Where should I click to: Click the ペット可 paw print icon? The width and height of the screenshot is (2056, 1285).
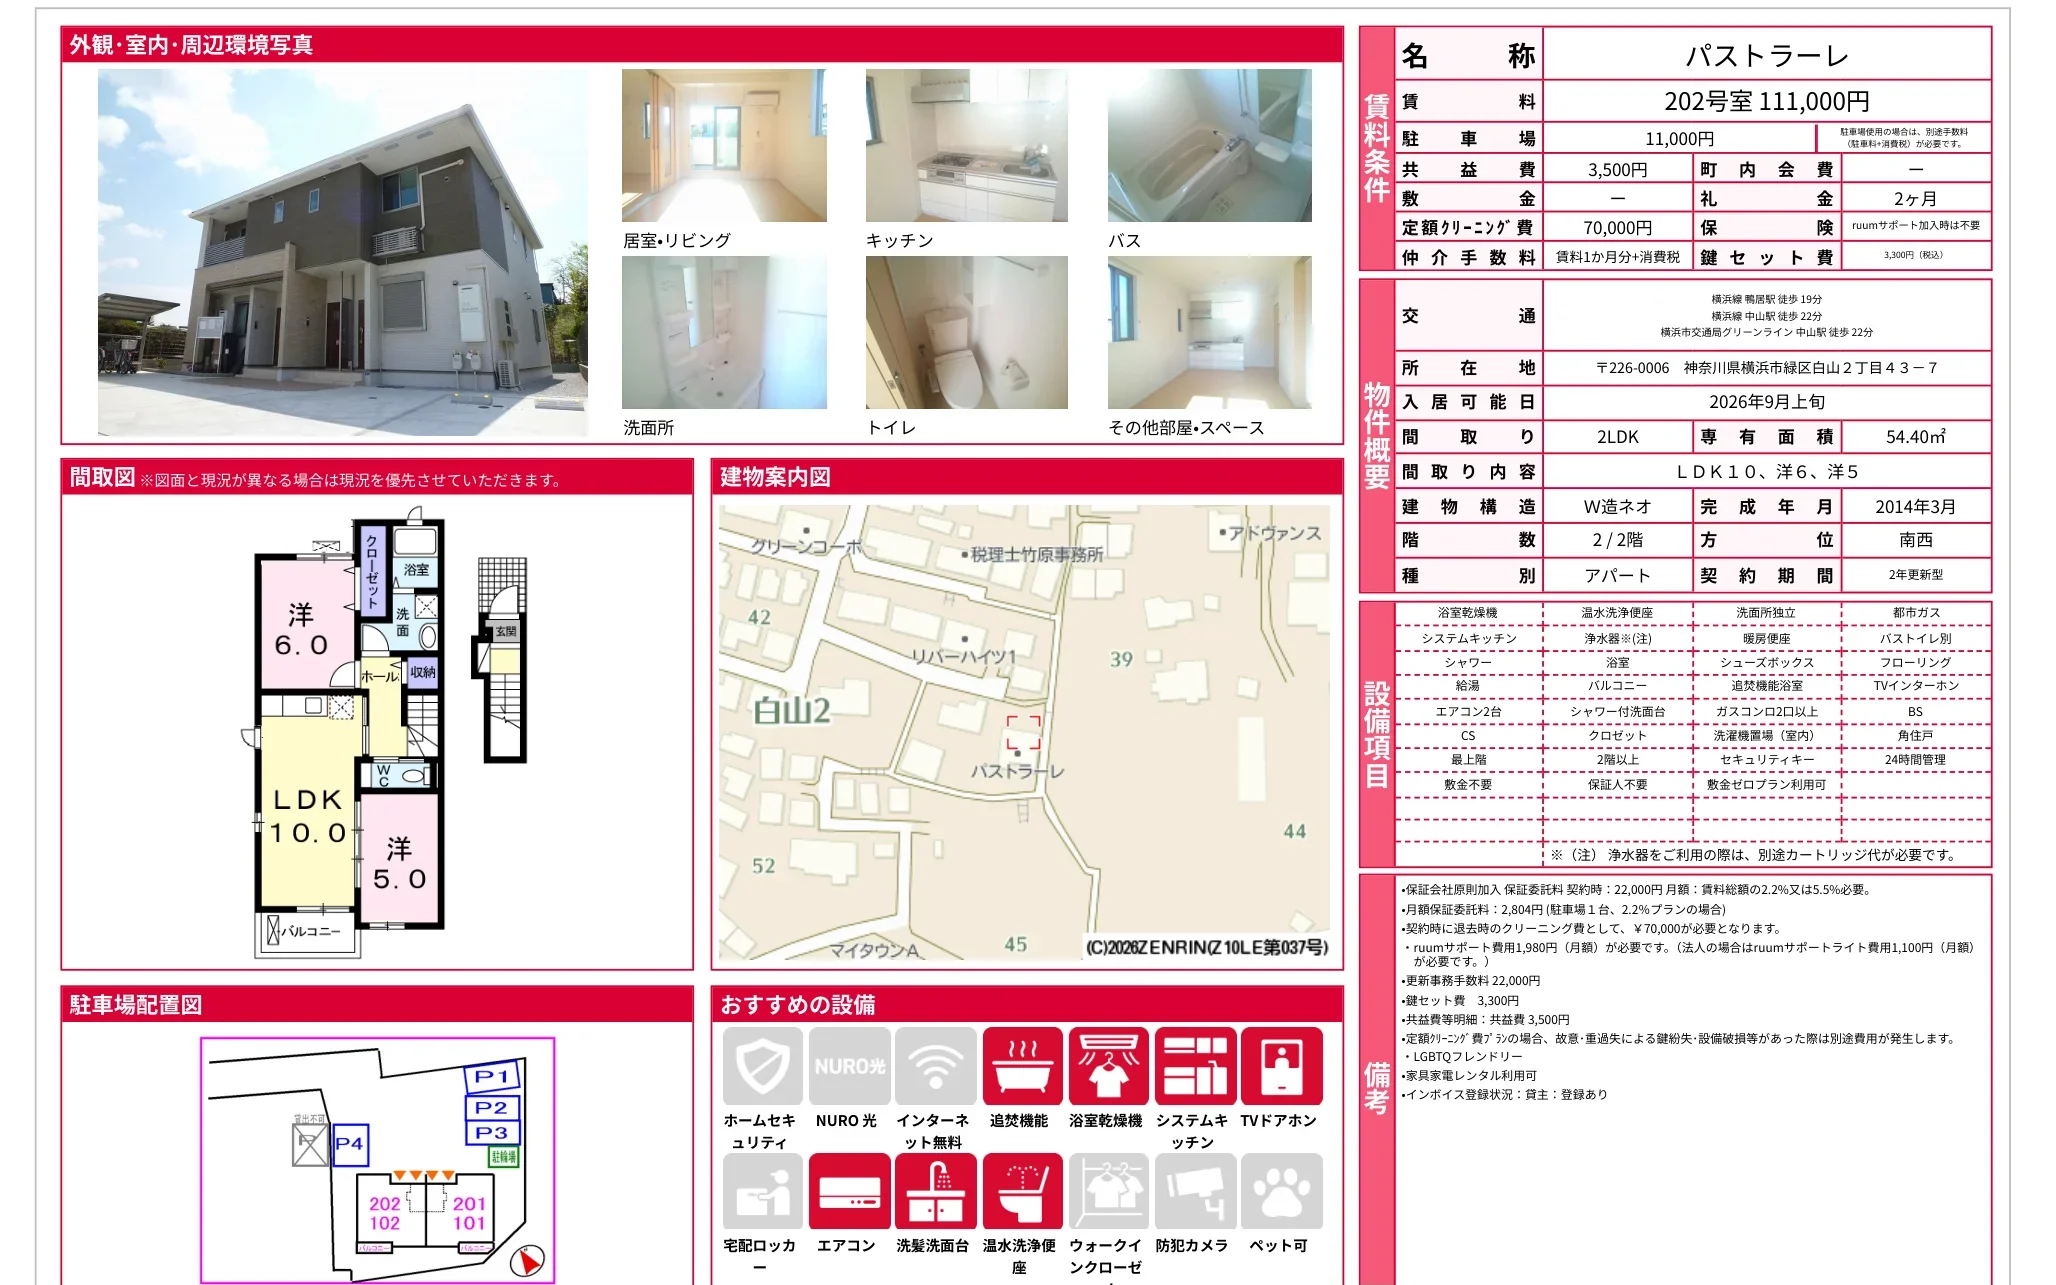1281,1191
